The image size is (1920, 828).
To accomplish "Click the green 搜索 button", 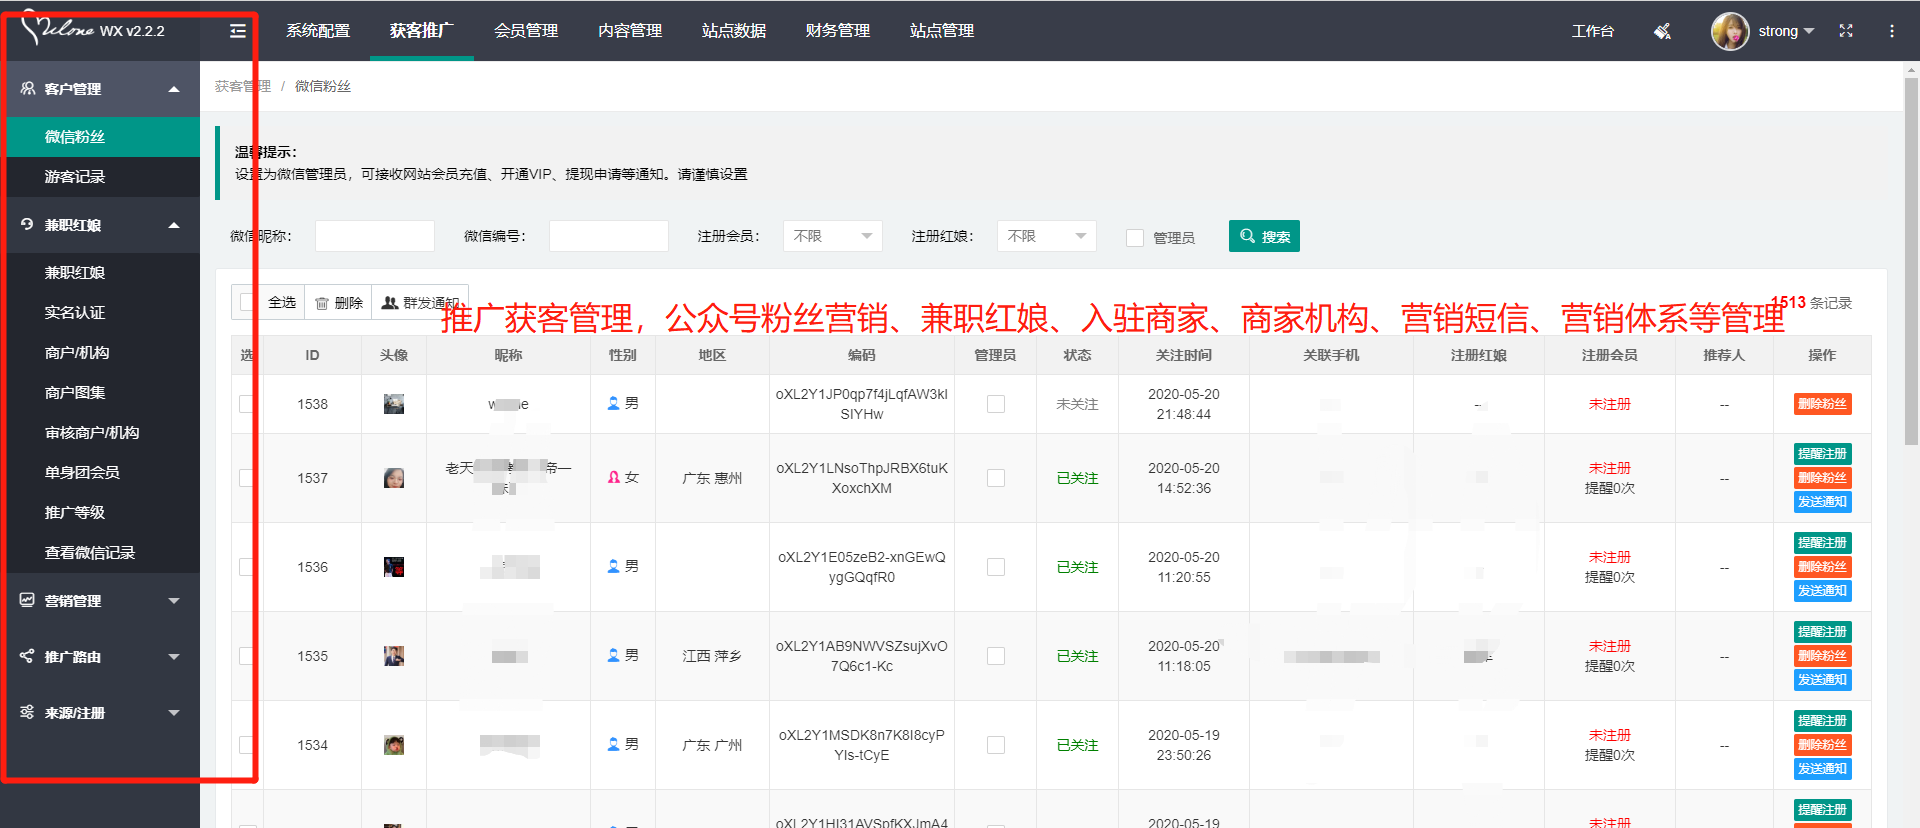I will pos(1264,236).
